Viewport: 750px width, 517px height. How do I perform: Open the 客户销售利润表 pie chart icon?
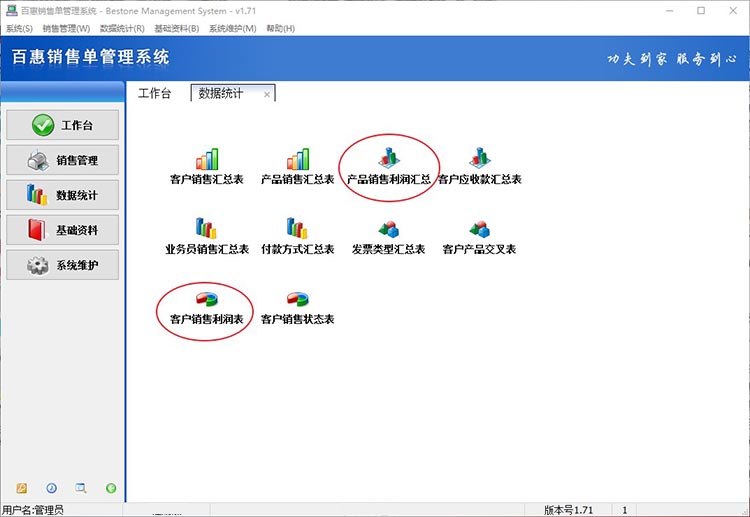[x=207, y=299]
